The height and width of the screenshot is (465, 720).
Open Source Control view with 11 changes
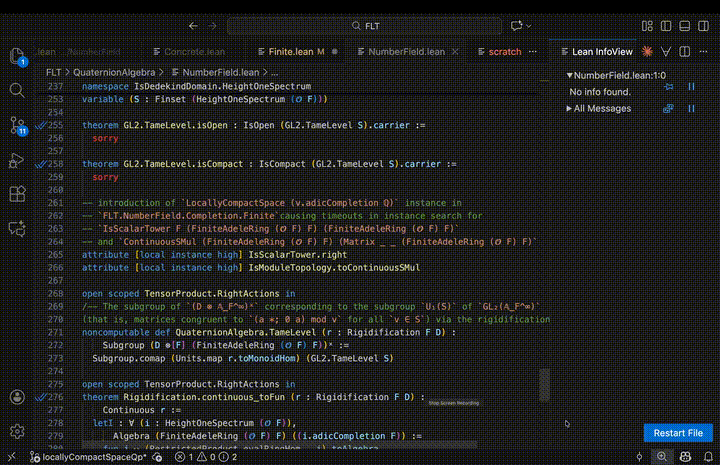(x=17, y=125)
